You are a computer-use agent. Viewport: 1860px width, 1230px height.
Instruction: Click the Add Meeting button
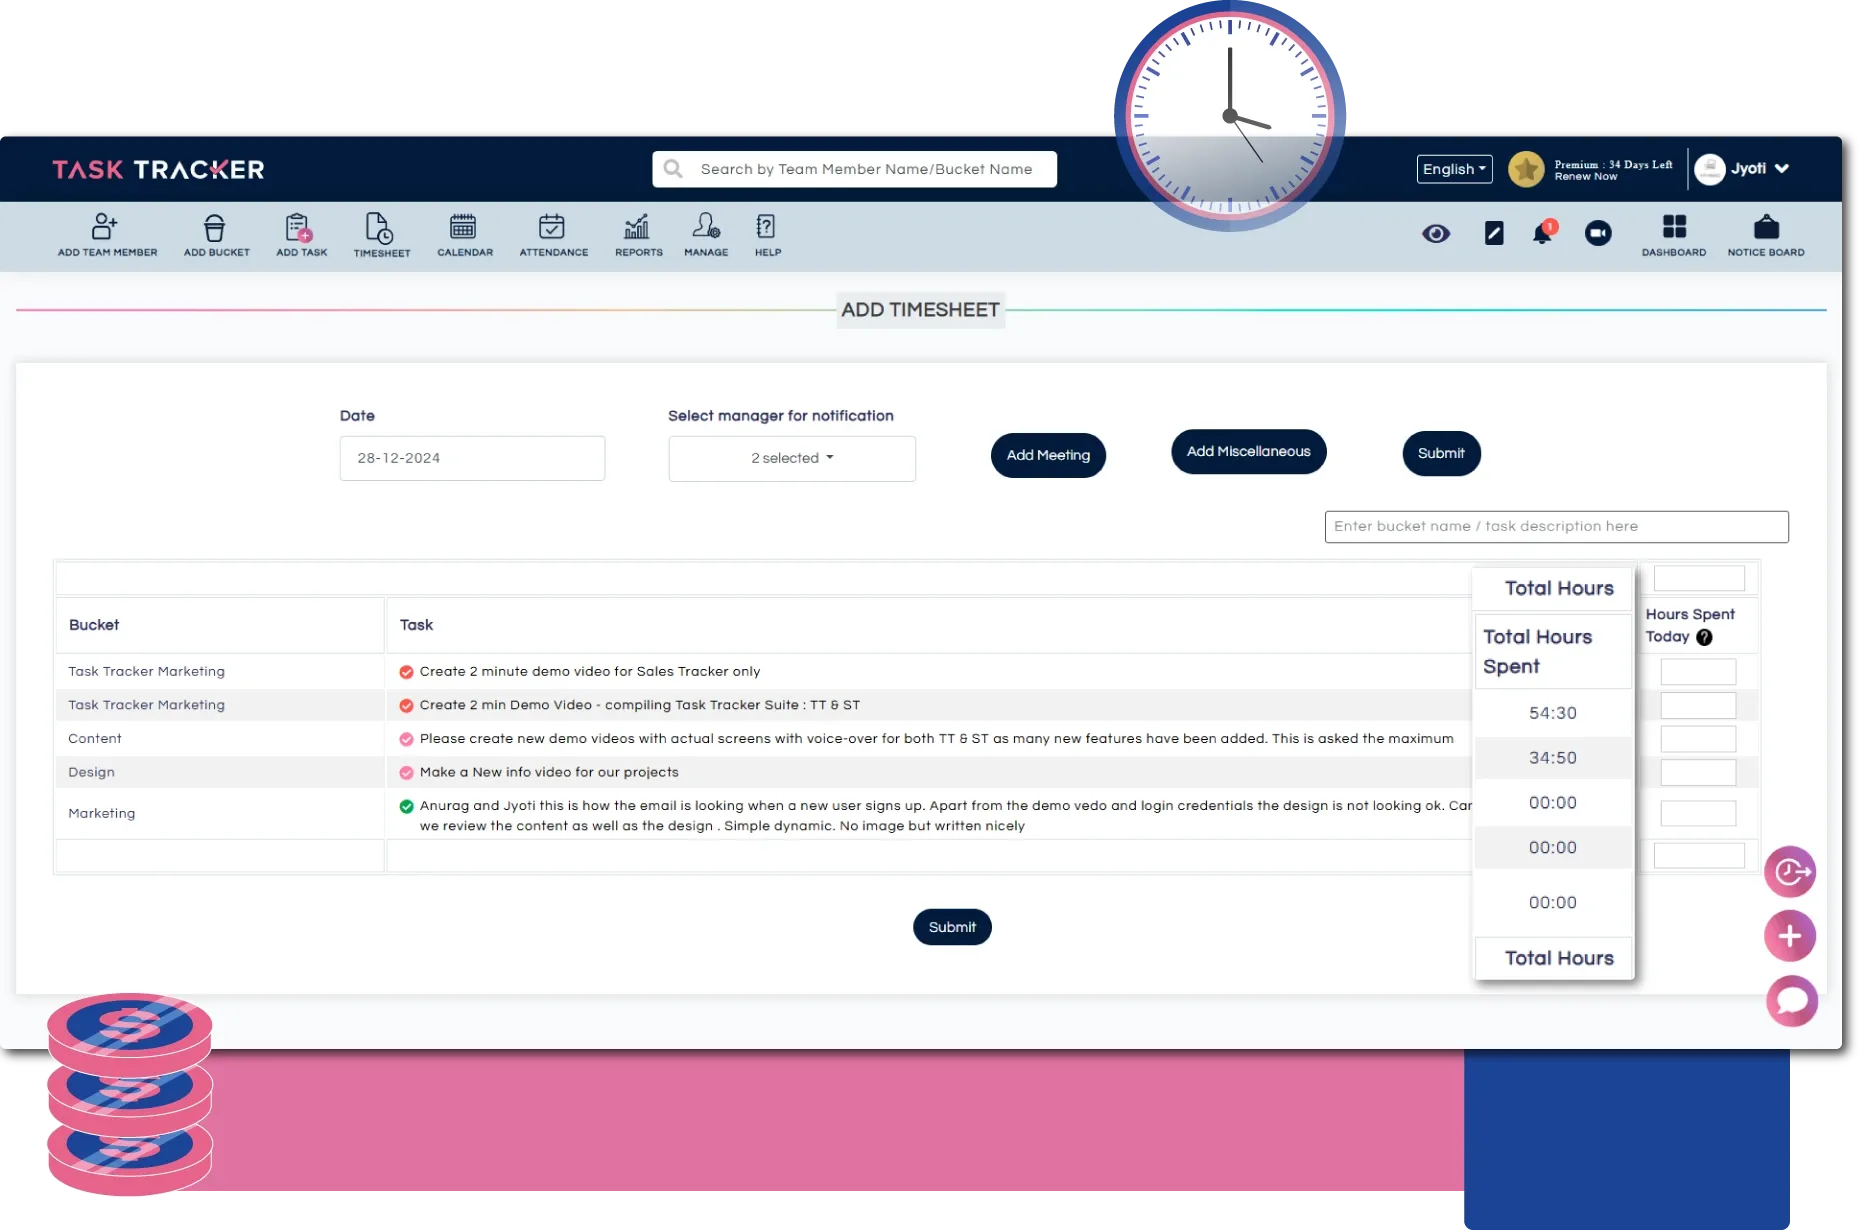pos(1048,455)
